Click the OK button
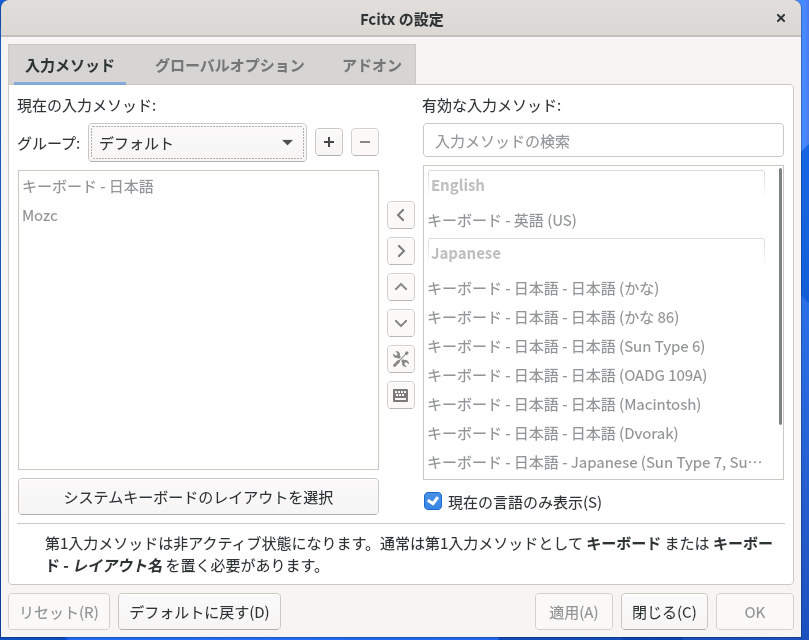 [754, 612]
